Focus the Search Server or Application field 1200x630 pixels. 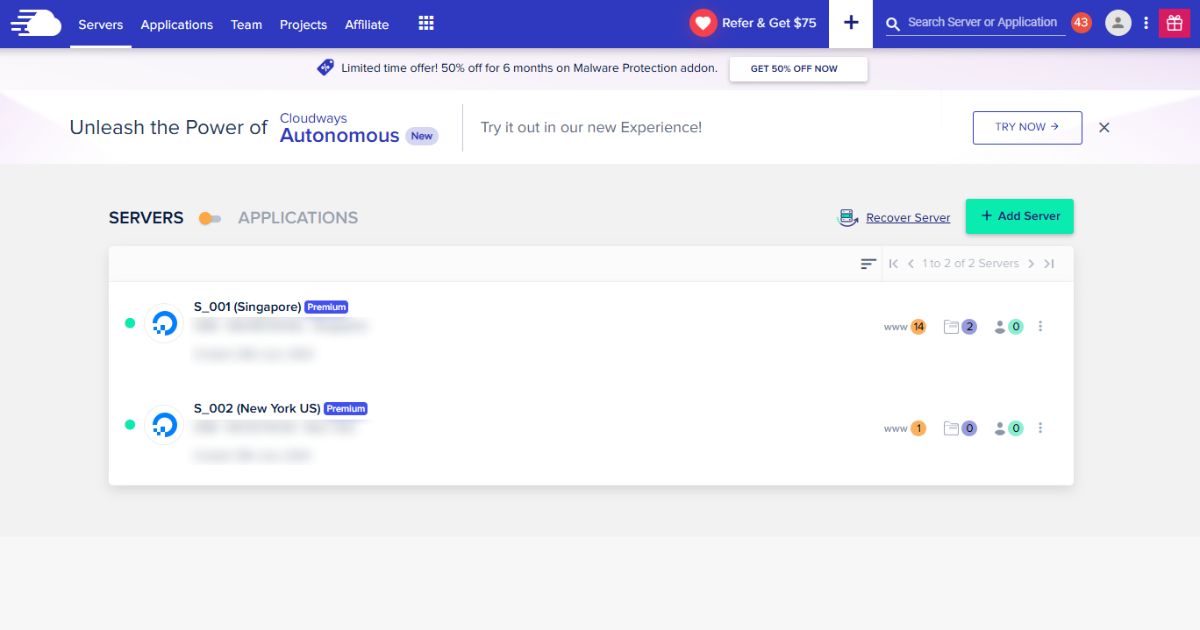pos(981,22)
